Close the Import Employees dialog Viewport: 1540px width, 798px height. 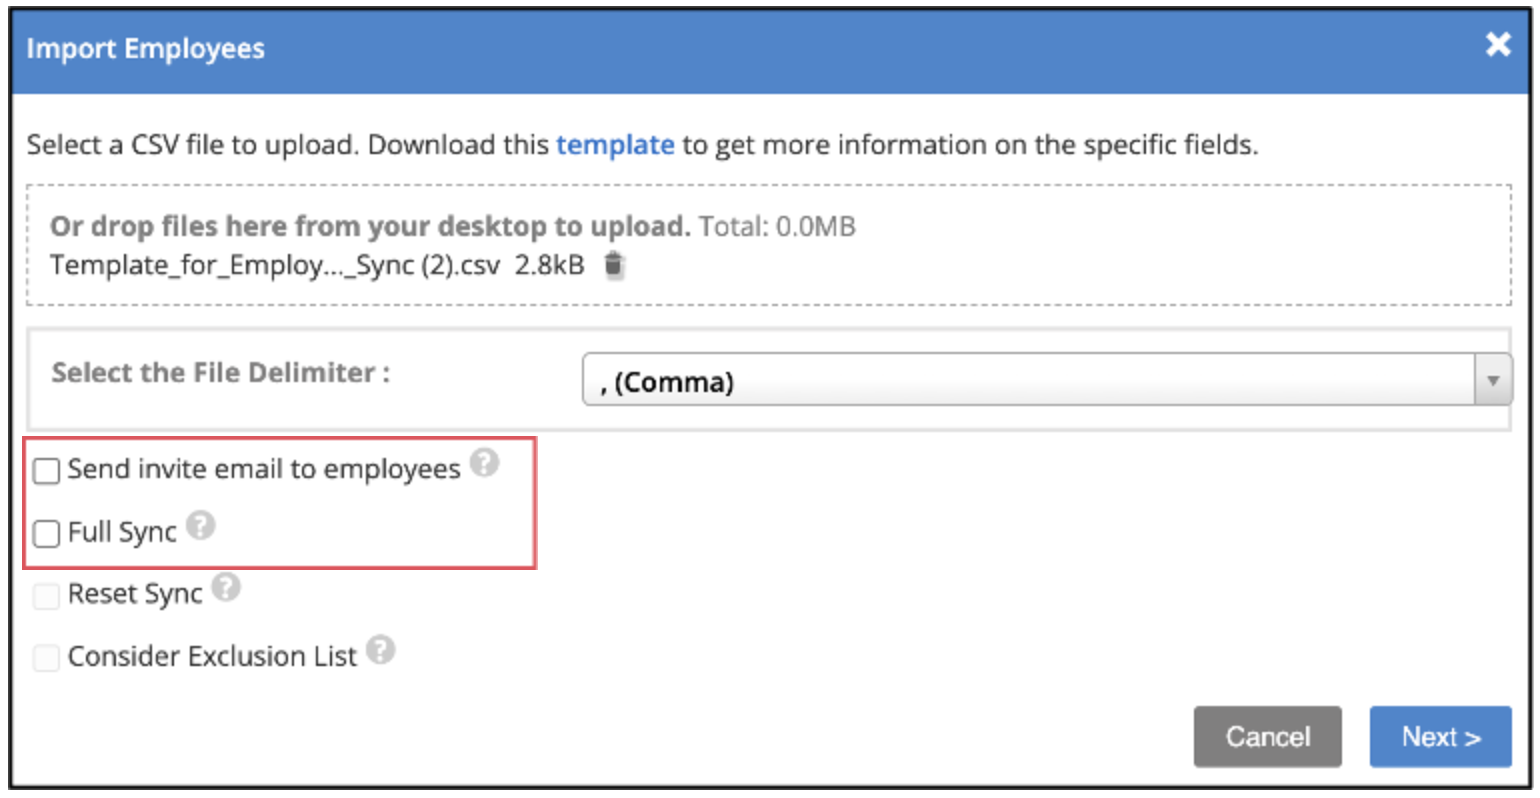click(1498, 44)
